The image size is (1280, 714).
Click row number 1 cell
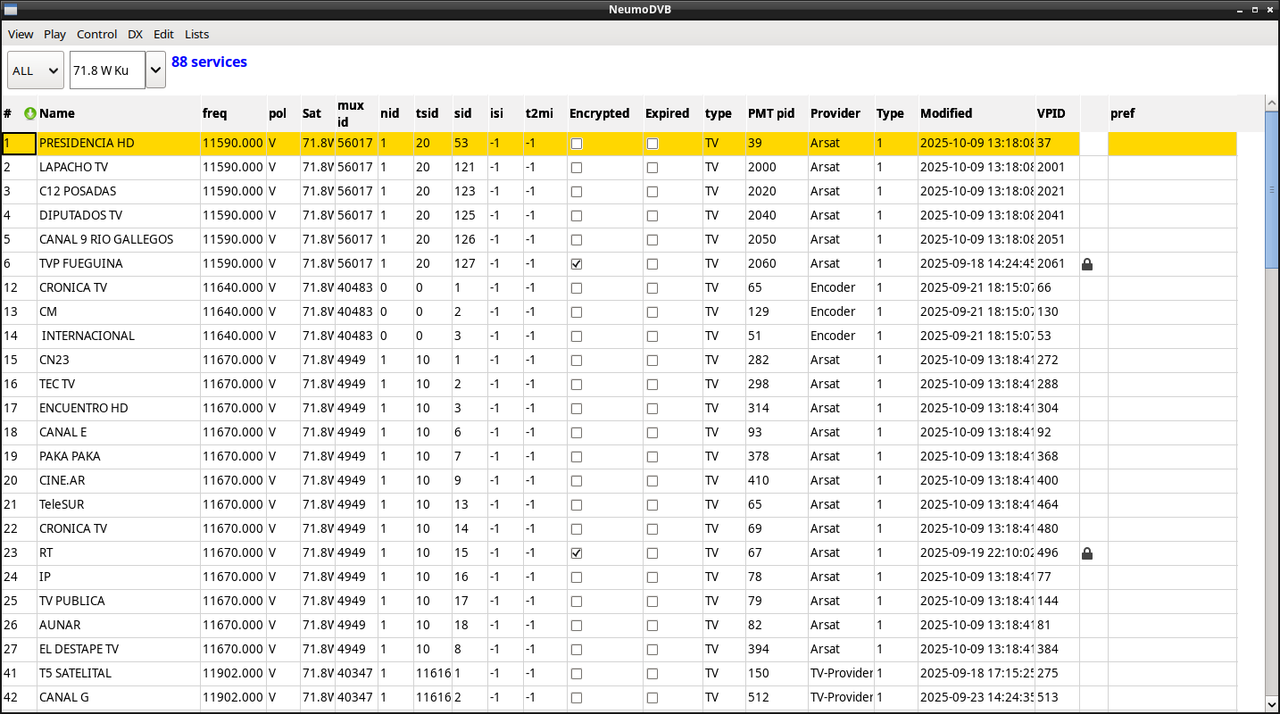(x=19, y=144)
